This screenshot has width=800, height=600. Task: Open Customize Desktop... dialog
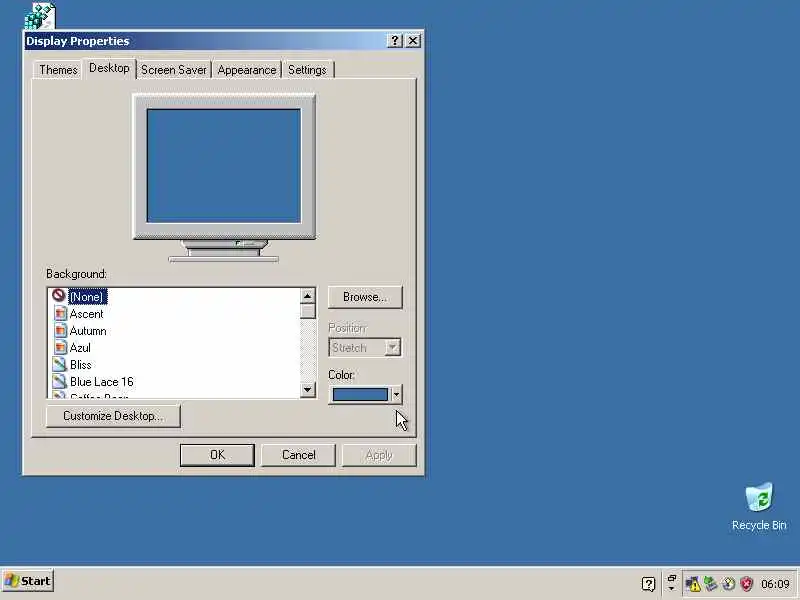[x=113, y=416]
